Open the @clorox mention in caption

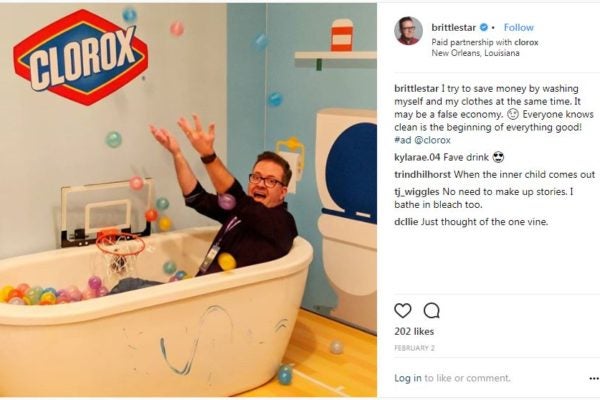(x=432, y=140)
